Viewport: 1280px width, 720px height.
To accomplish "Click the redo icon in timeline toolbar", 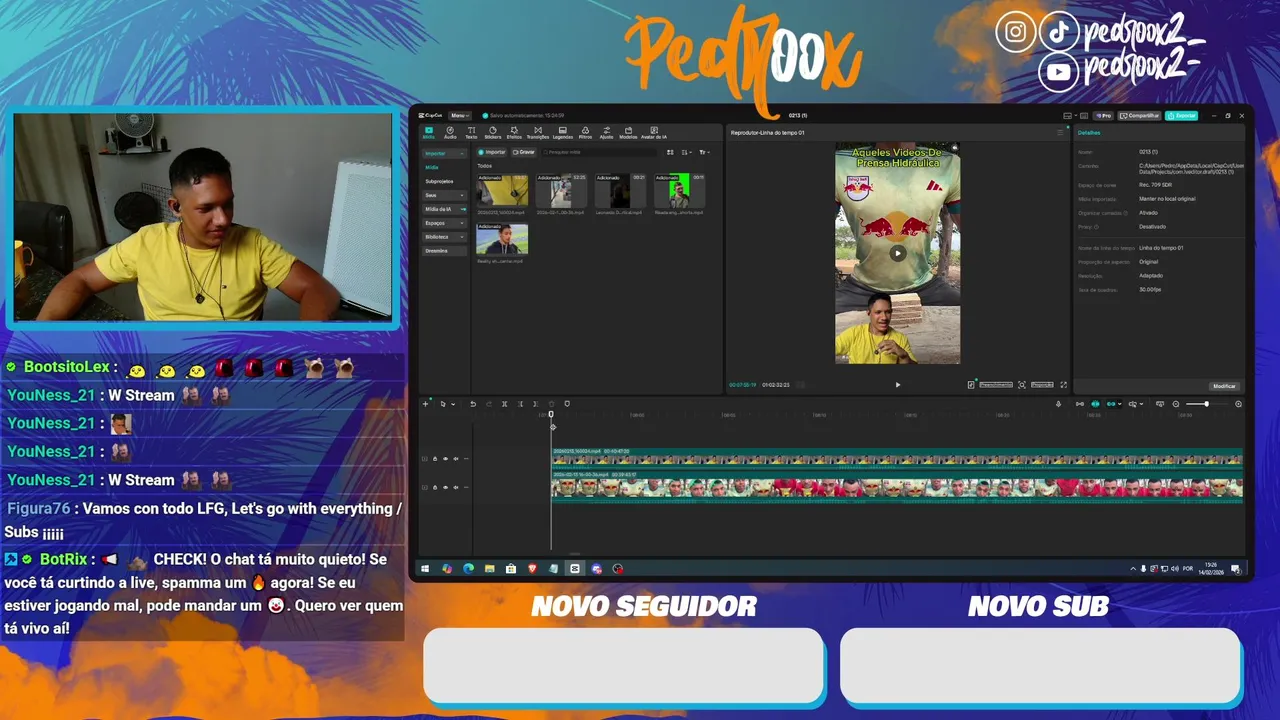I will pos(489,404).
